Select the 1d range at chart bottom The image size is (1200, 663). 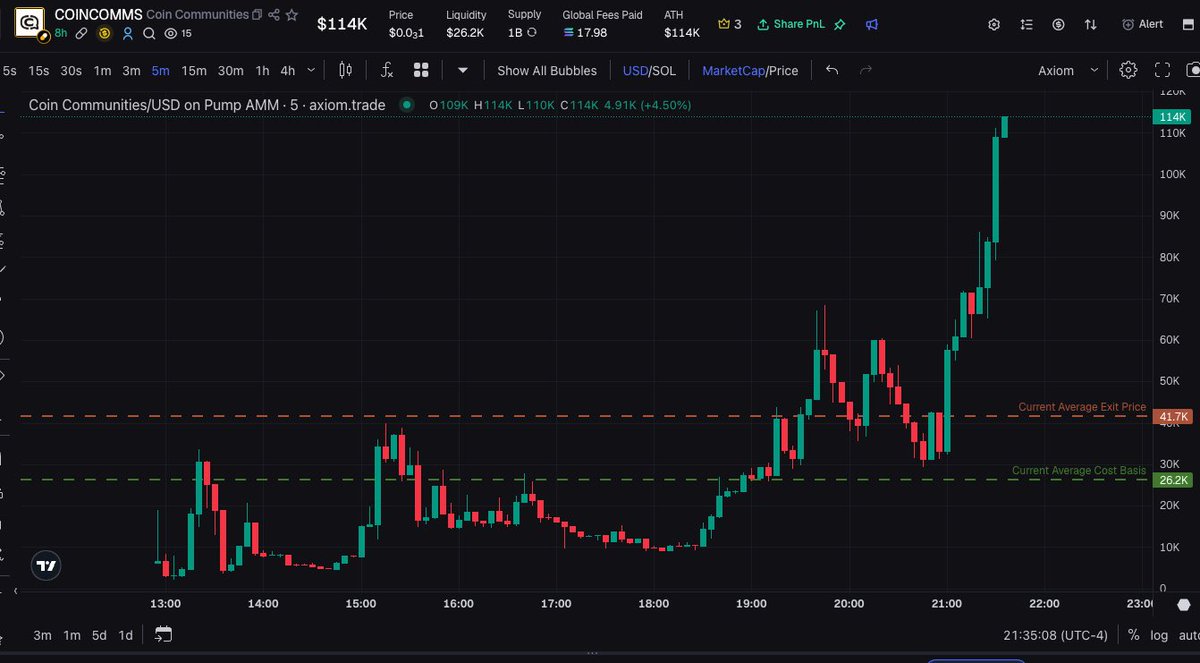[x=125, y=635]
